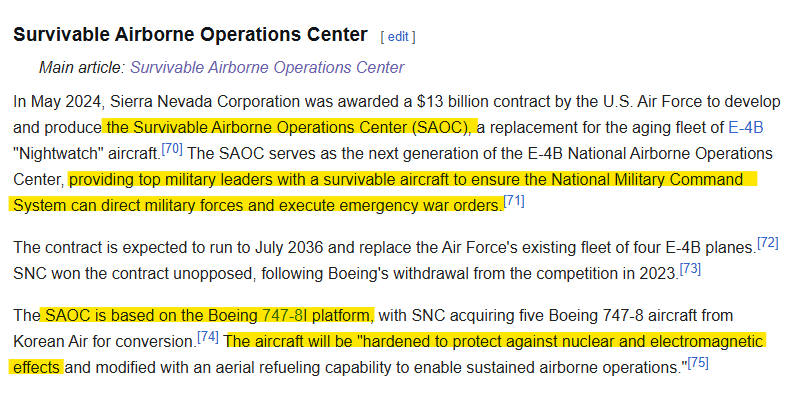The width and height of the screenshot is (804, 406).
Task: Click highlighted "SAOC is based on the Boeing 747-8I platform"
Action: tap(207, 315)
